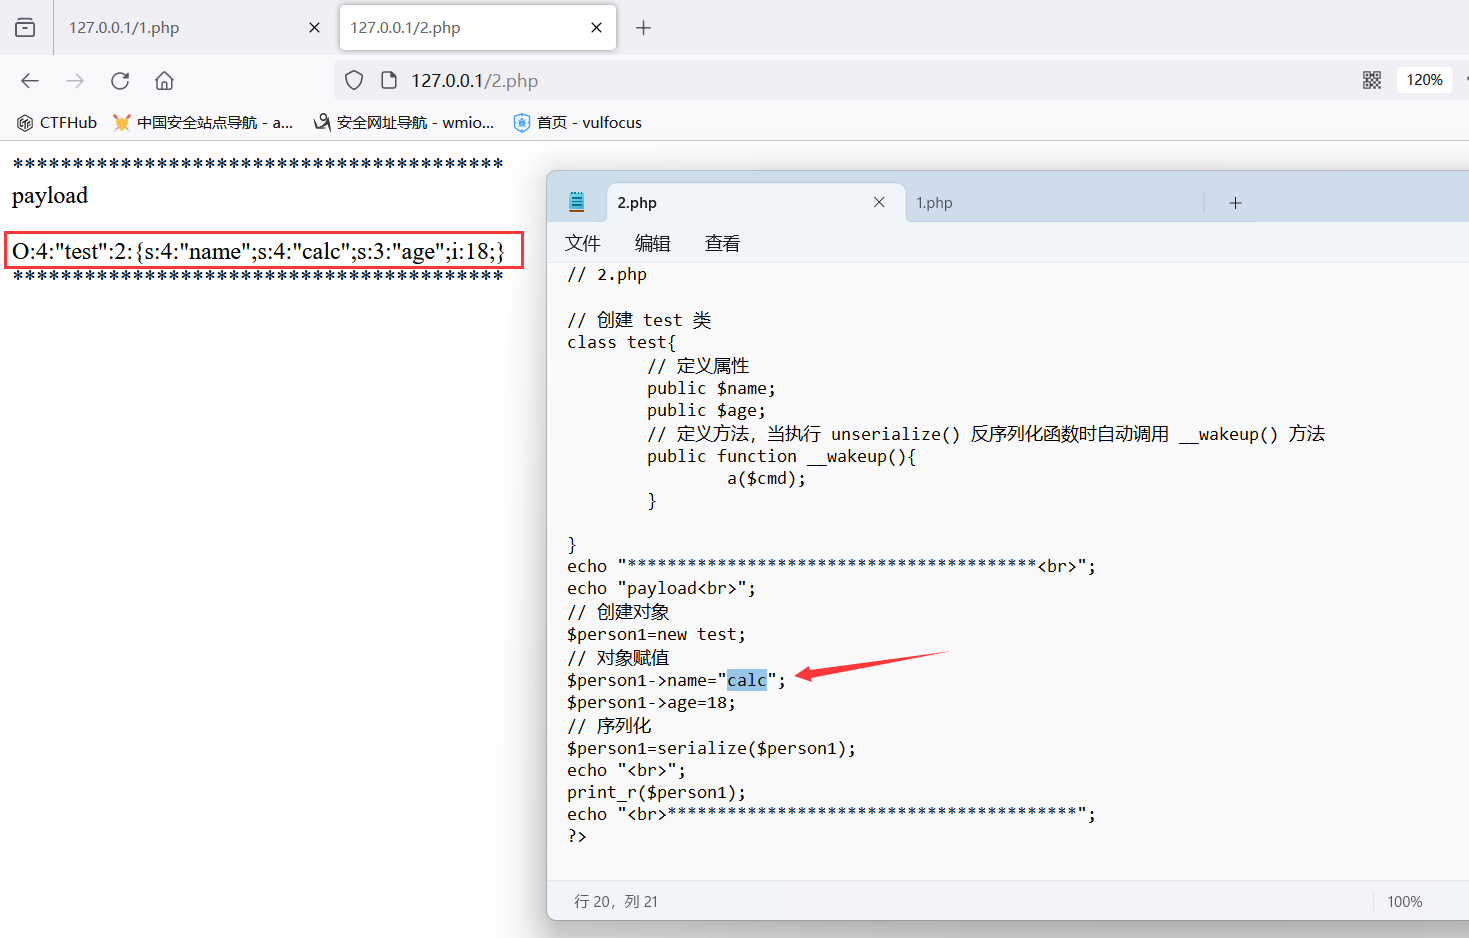Viewport: 1469px width, 938px height.
Task: Click the line public $name; in Notepad
Action: pyautogui.click(x=711, y=388)
